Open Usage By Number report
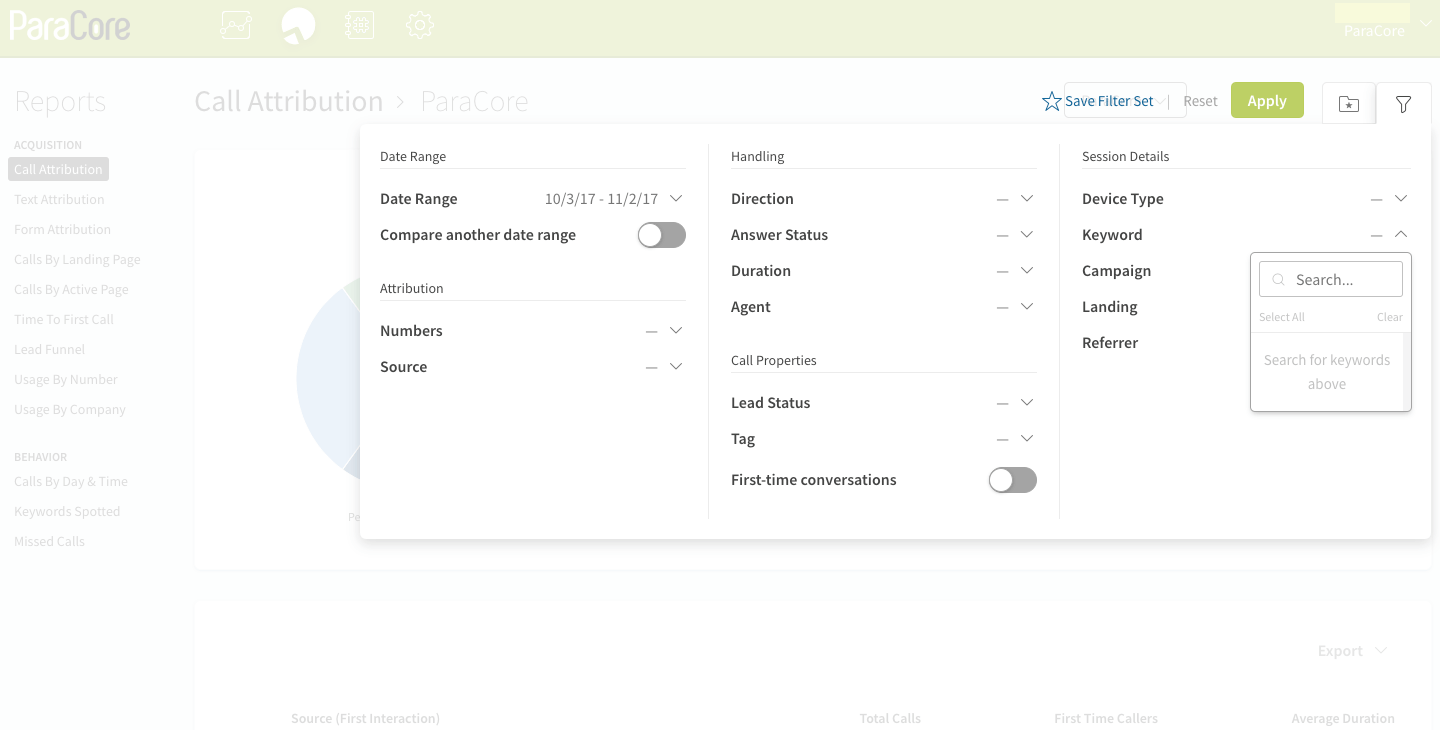Screen dimensions: 1440x730 66,379
